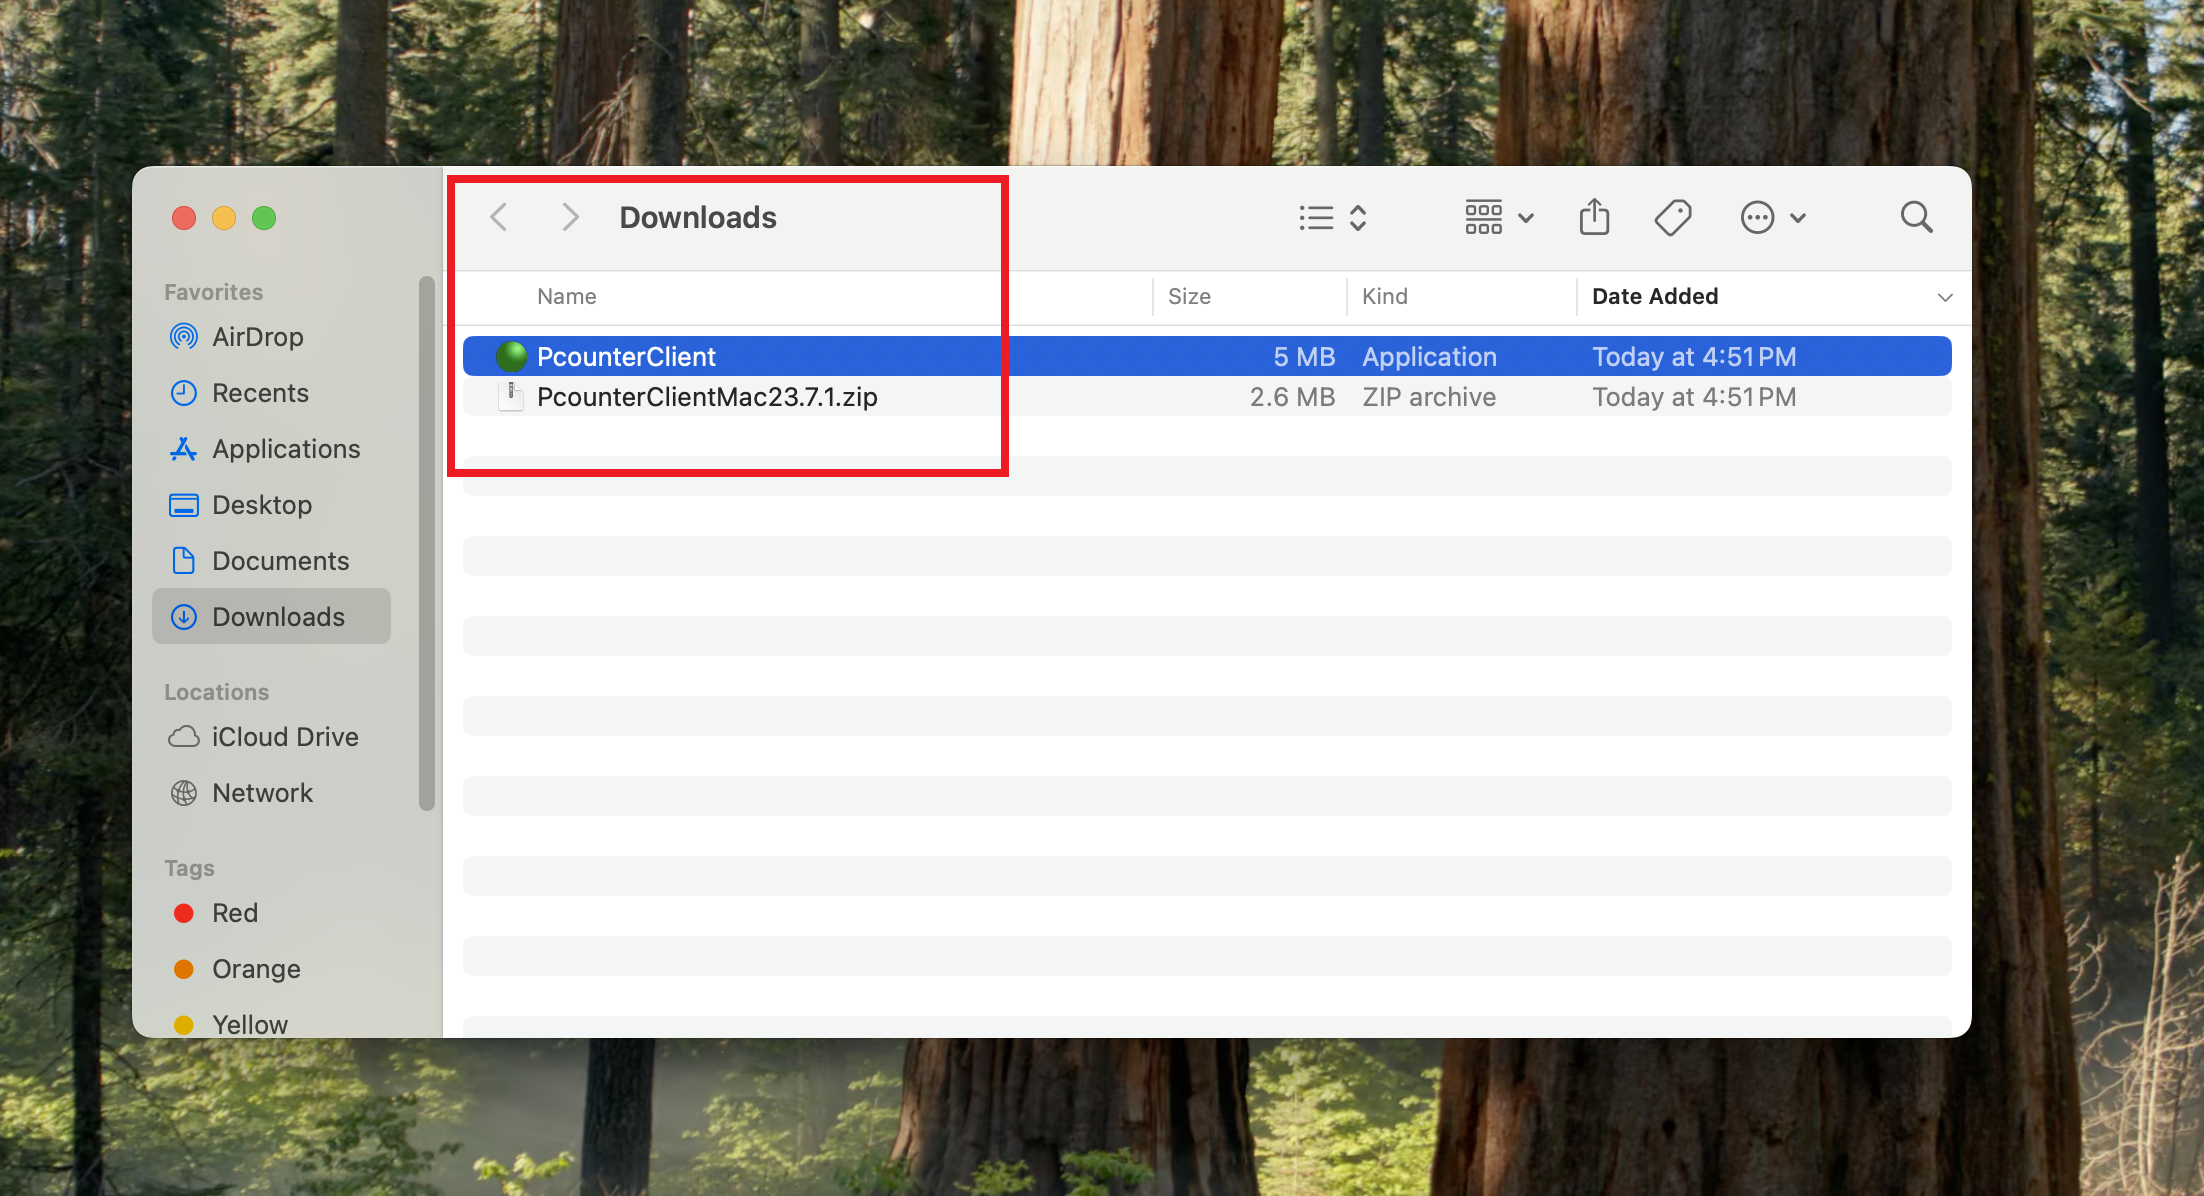
Task: Click the Edit Tags icon
Action: click(x=1672, y=217)
